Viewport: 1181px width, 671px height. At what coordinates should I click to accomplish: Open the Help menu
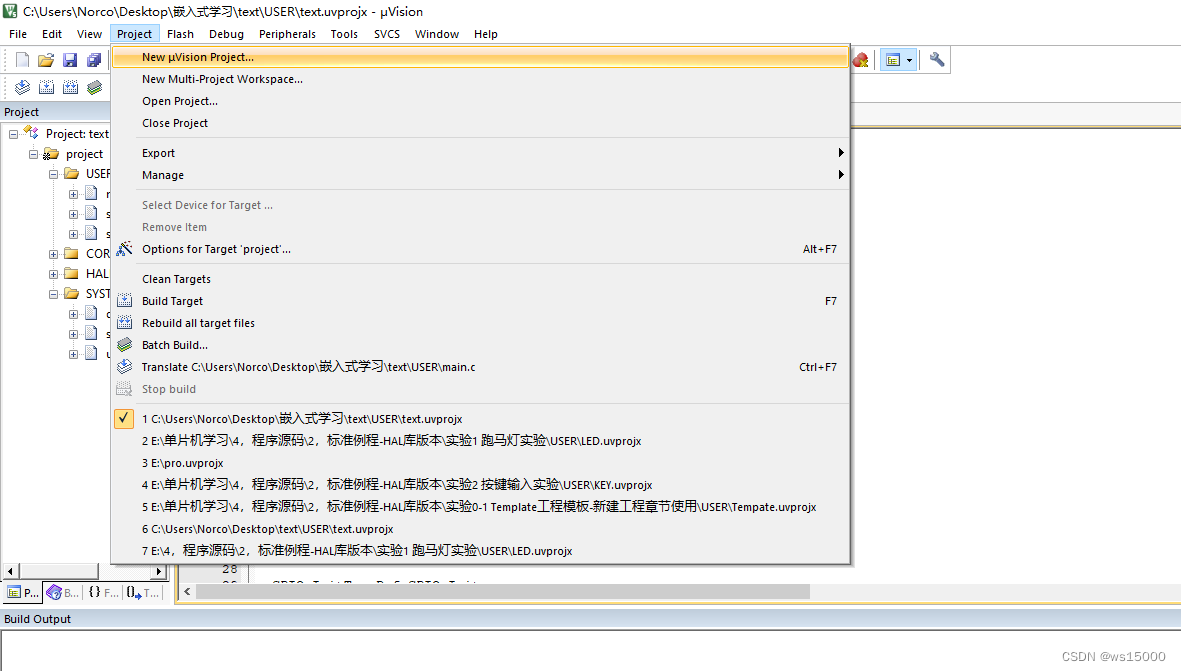[485, 34]
